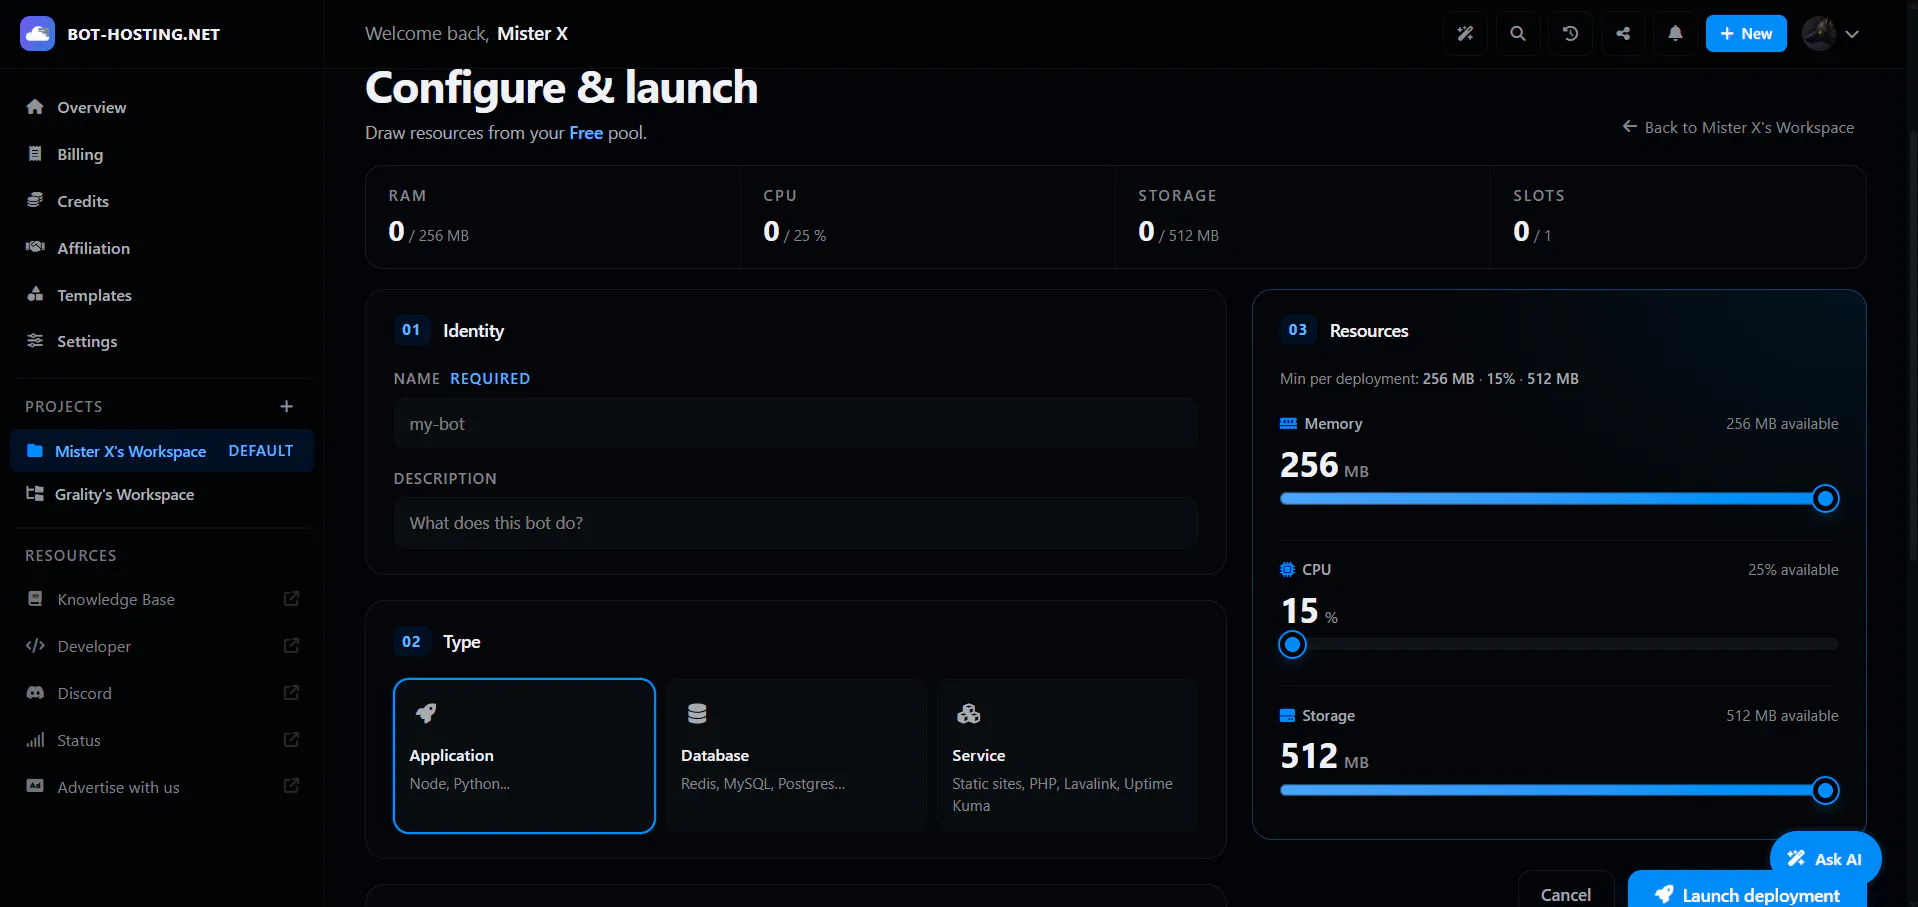Open the history clock icon
Screen dimensions: 1918x907
(1570, 33)
